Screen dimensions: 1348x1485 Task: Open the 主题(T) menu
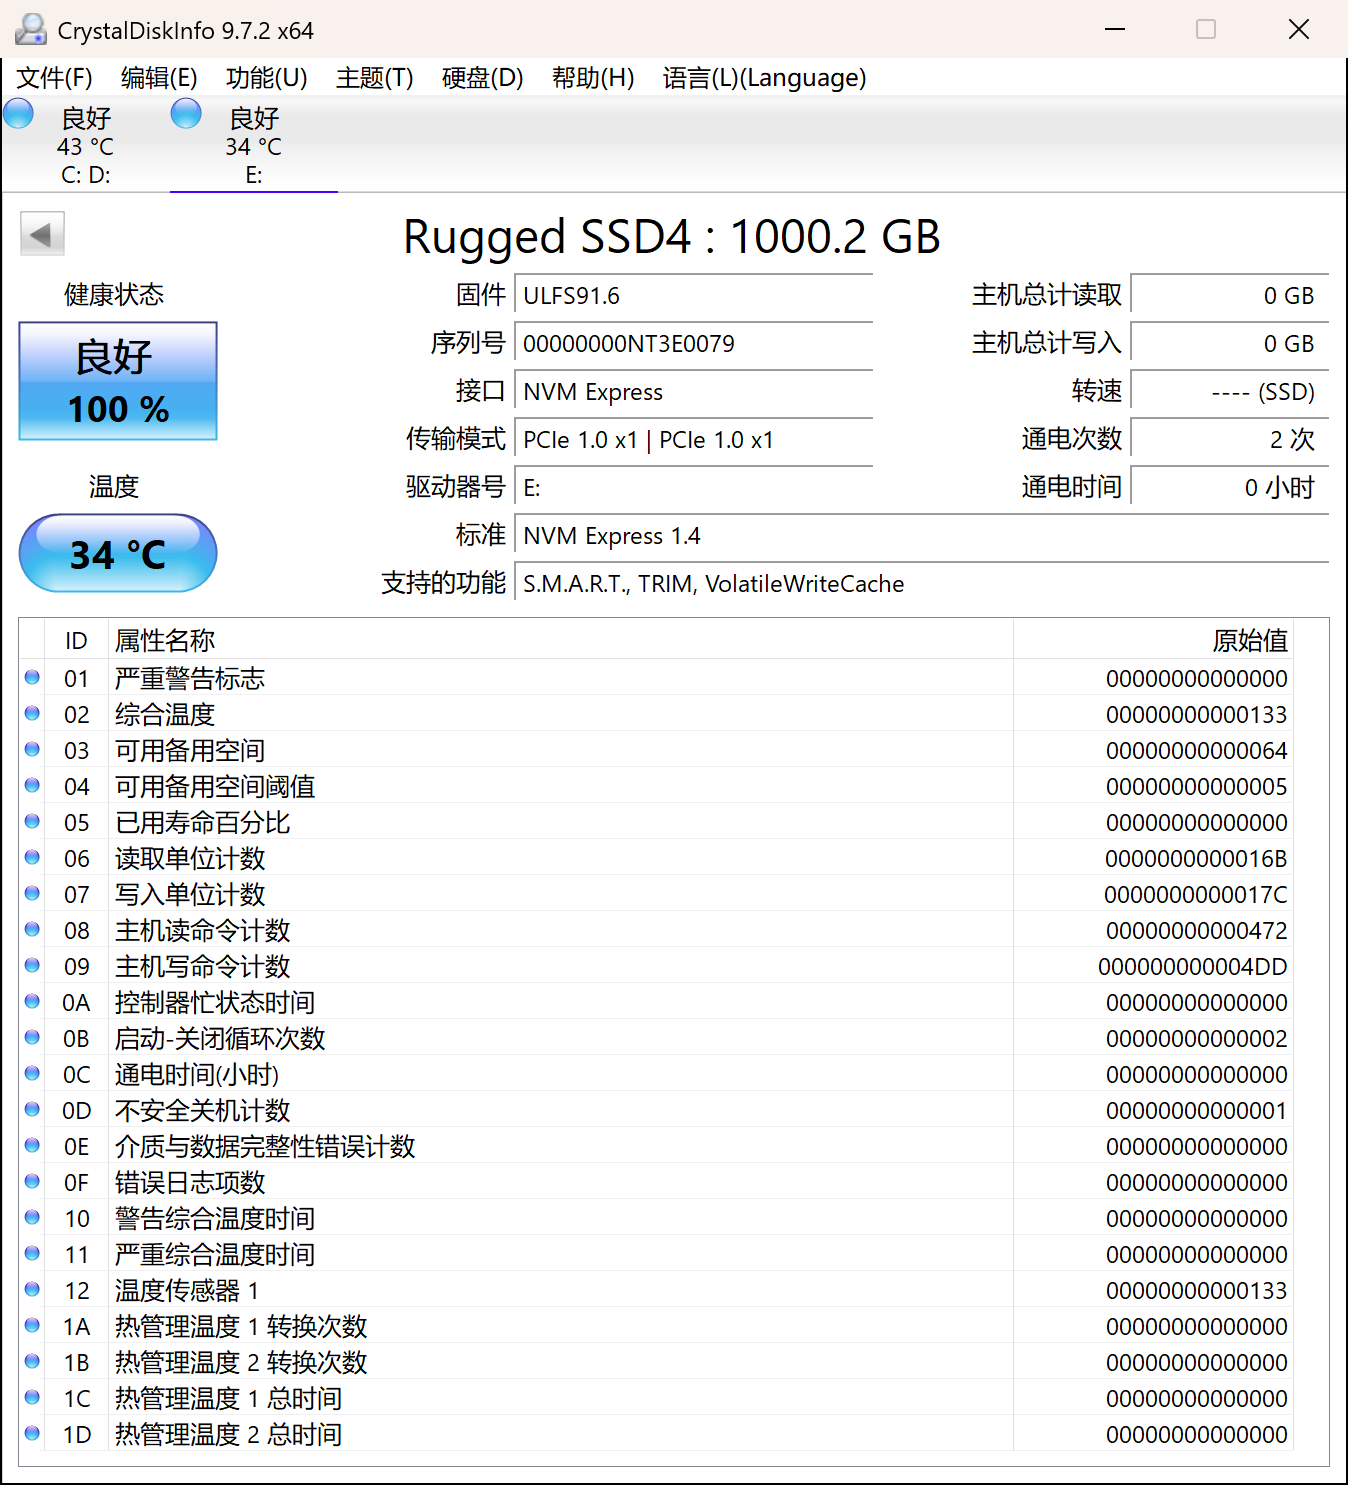tap(374, 78)
